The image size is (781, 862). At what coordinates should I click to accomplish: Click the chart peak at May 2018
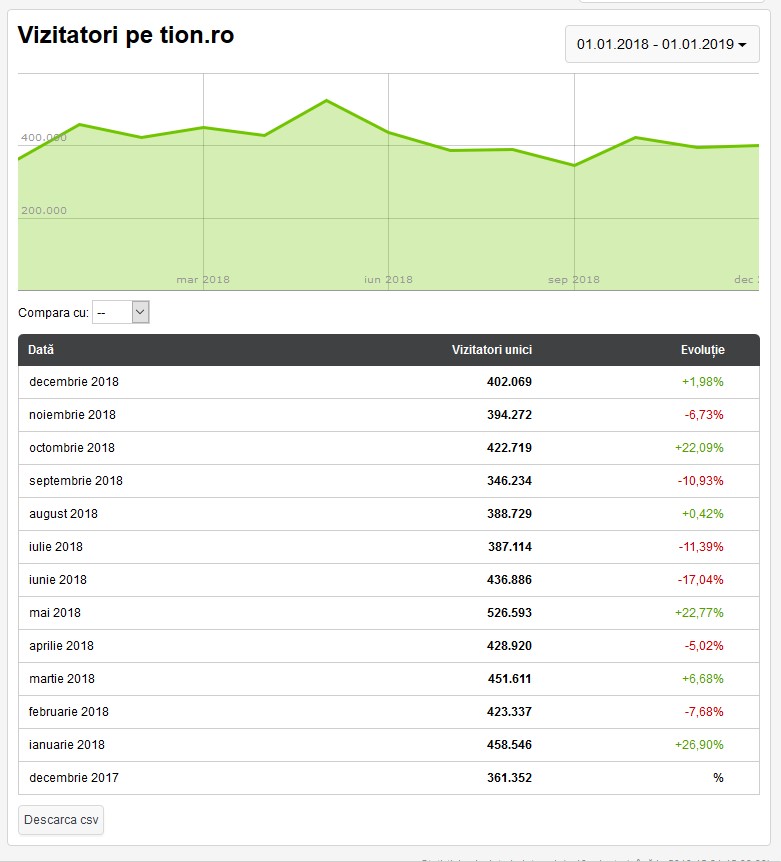click(326, 101)
